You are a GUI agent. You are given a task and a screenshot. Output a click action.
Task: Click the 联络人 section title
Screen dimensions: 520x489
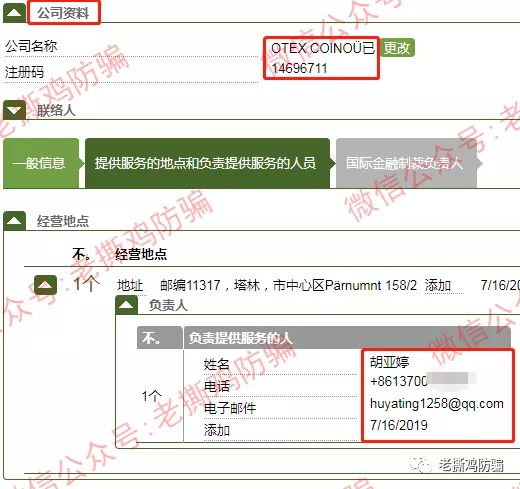(56, 110)
